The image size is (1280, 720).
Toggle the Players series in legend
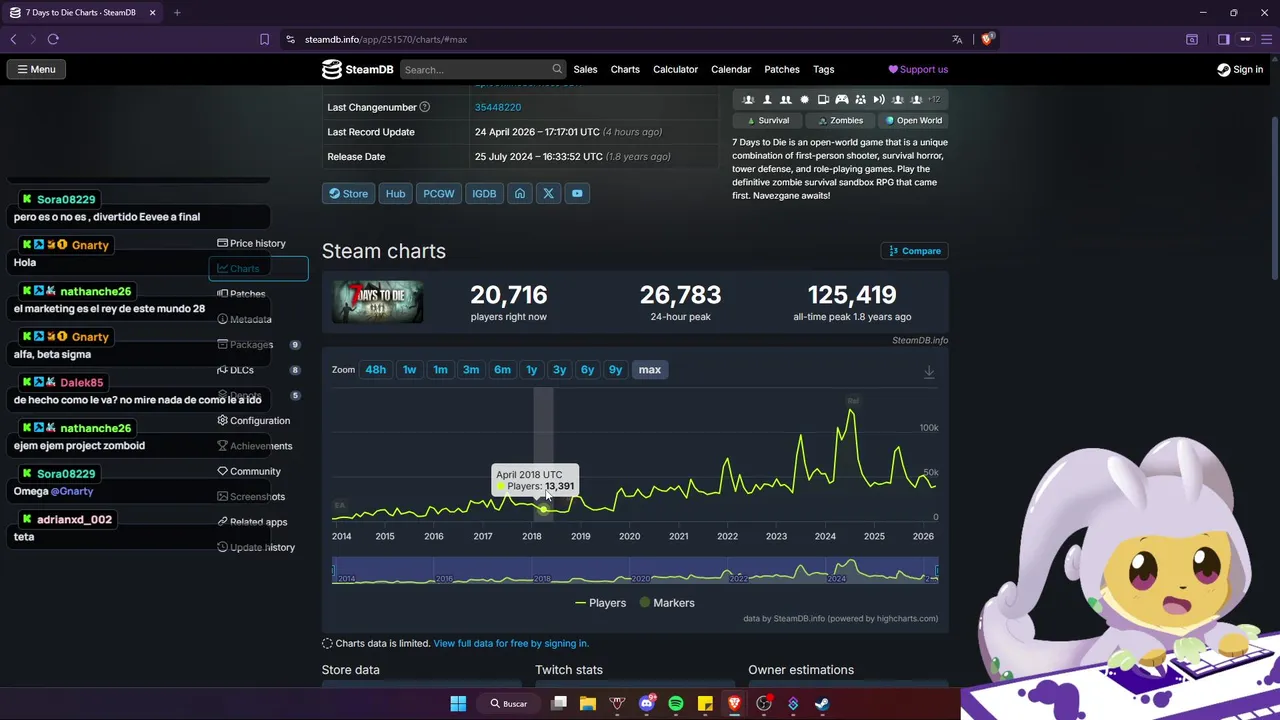(600, 603)
